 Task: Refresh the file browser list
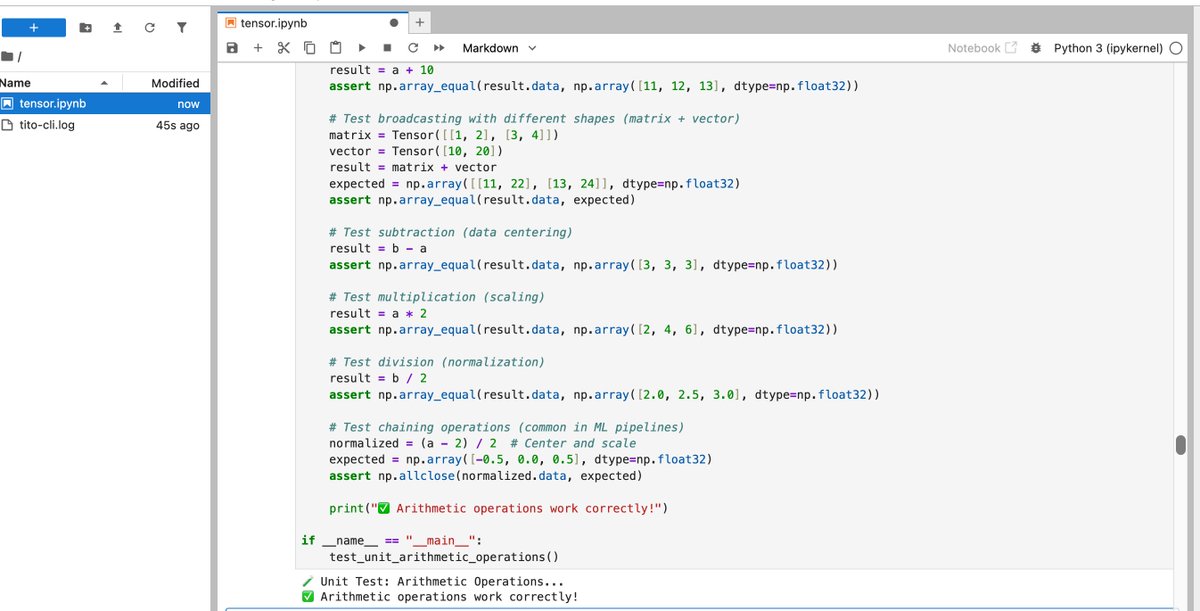[149, 28]
